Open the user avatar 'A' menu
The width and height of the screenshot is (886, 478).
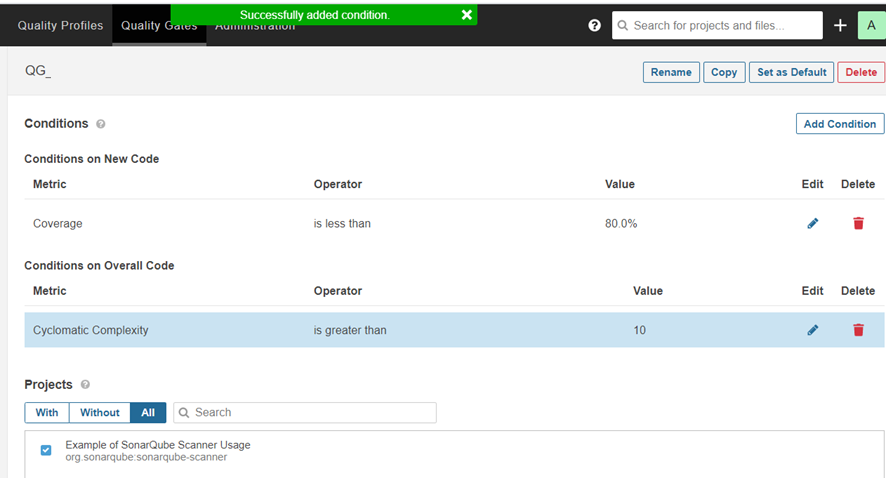(x=871, y=25)
